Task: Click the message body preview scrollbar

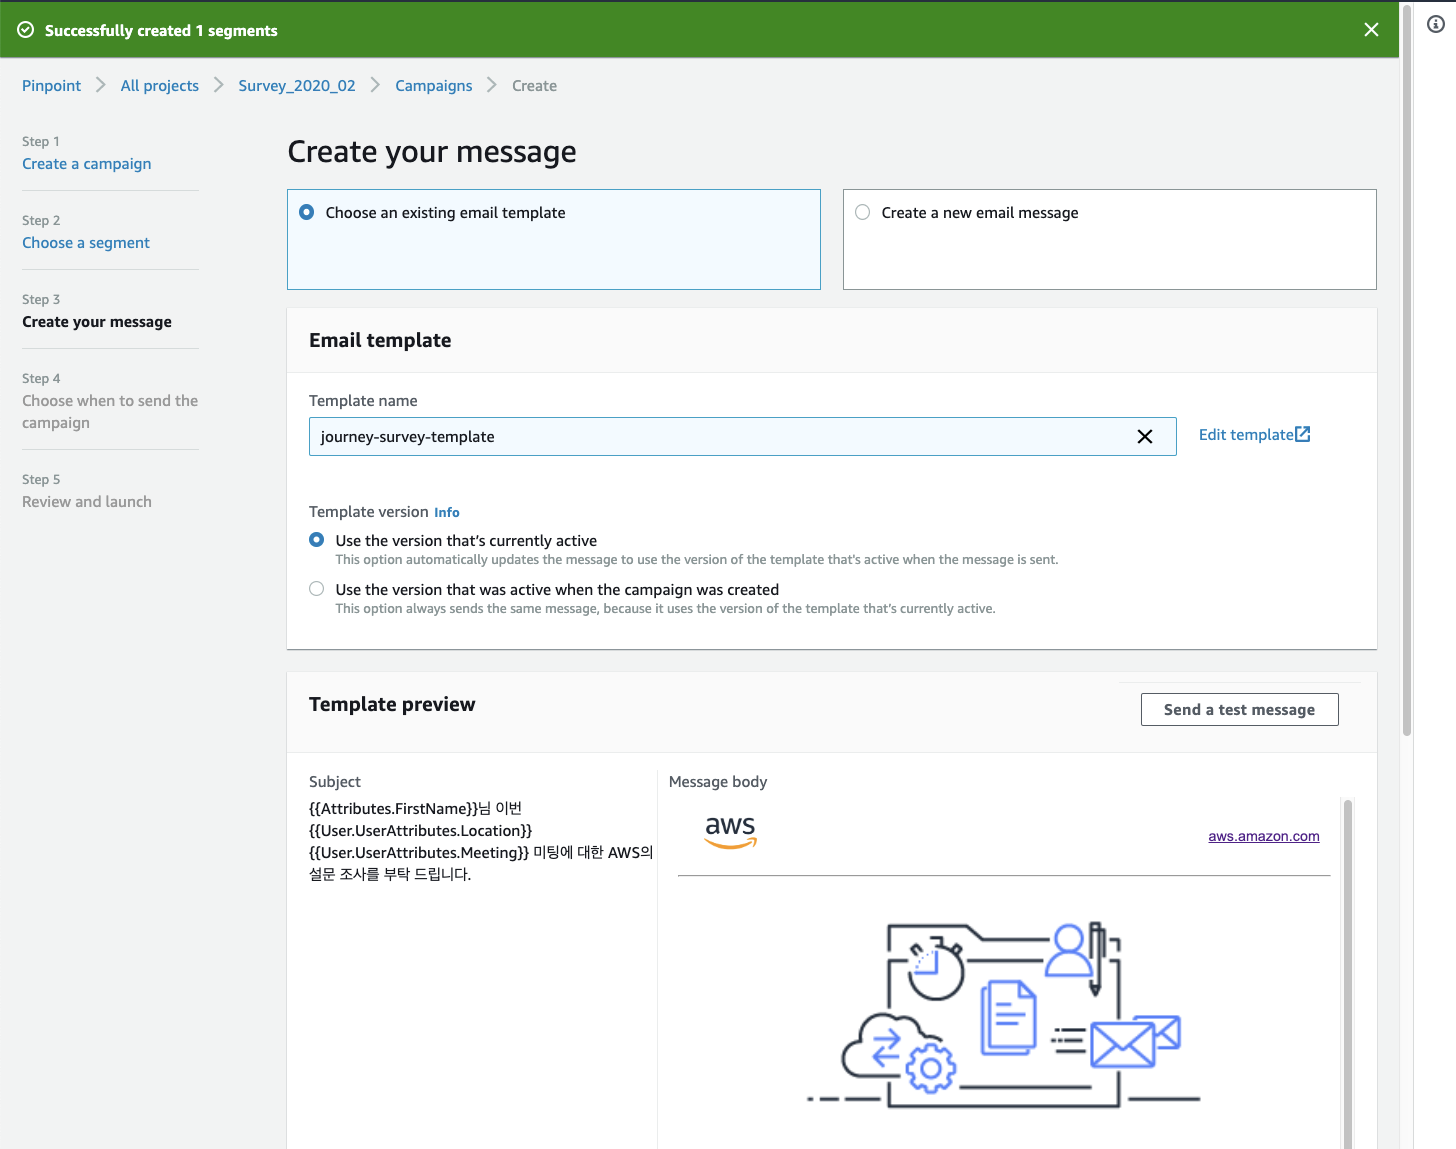Action: (1348, 973)
